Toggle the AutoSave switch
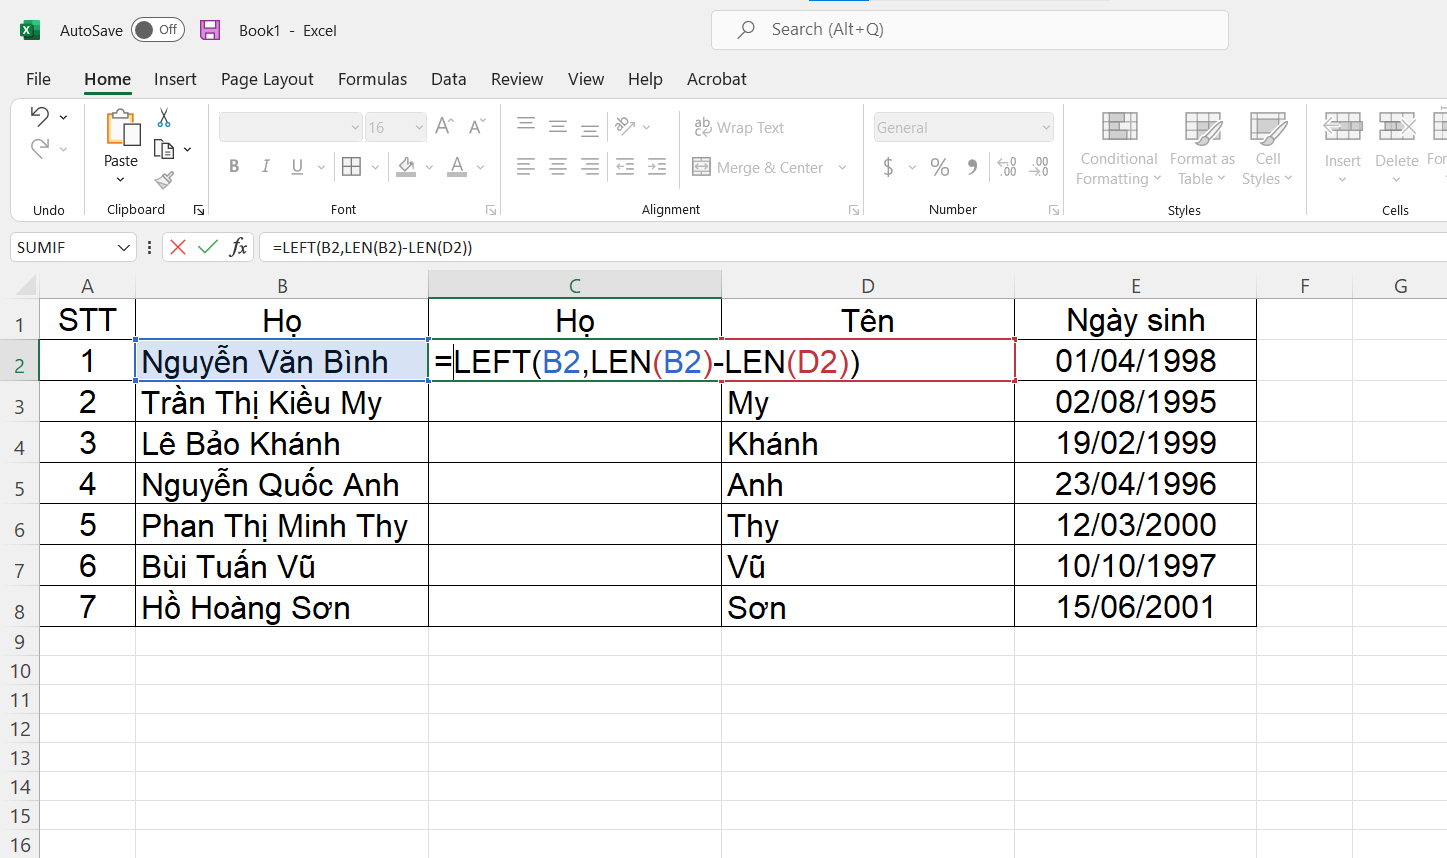The width and height of the screenshot is (1447, 858). pyautogui.click(x=157, y=30)
